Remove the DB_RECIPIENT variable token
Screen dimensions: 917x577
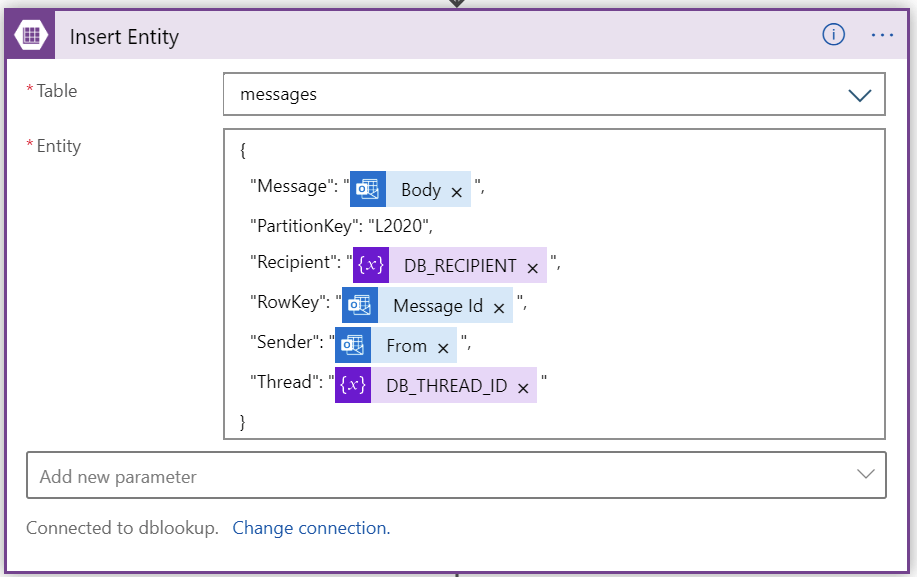pos(532,268)
